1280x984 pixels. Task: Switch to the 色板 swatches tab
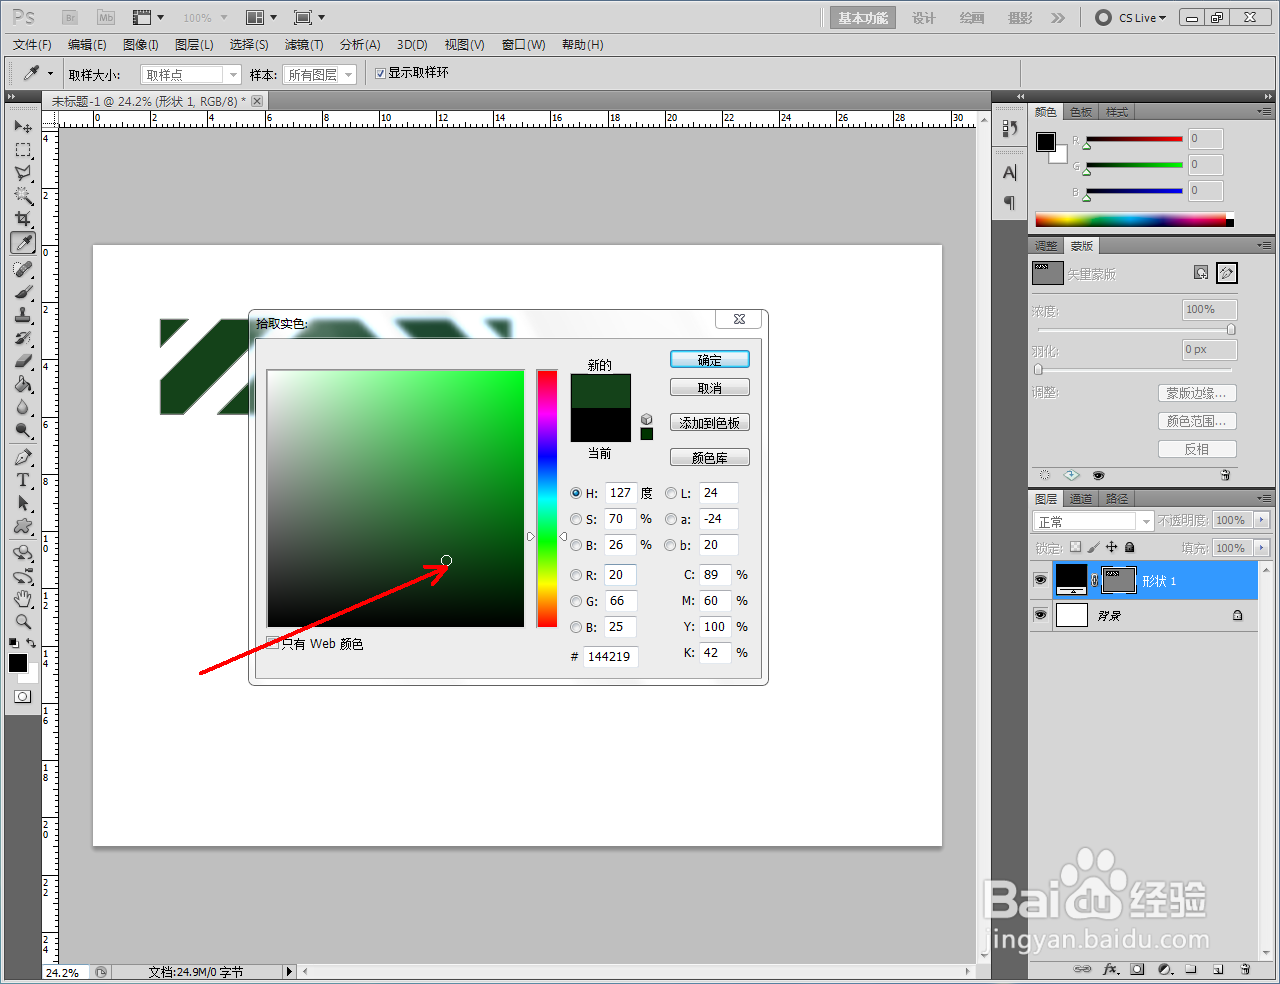click(1081, 112)
